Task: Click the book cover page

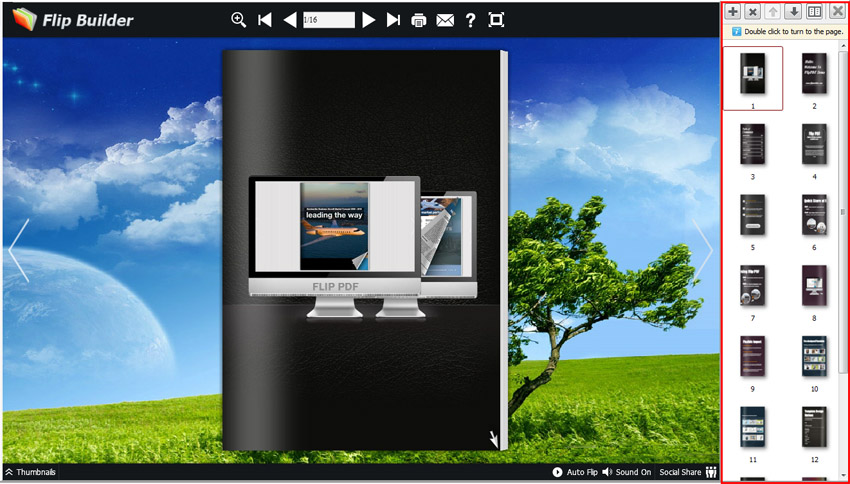Action: coord(362,250)
